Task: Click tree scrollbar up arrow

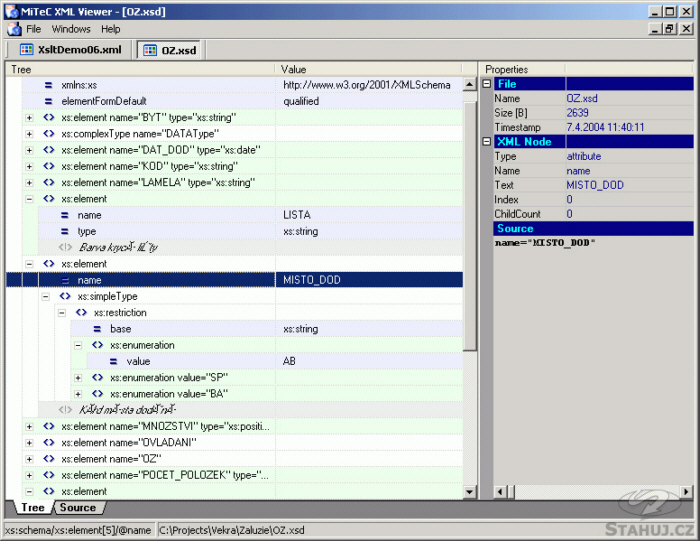Action: pyautogui.click(x=469, y=84)
